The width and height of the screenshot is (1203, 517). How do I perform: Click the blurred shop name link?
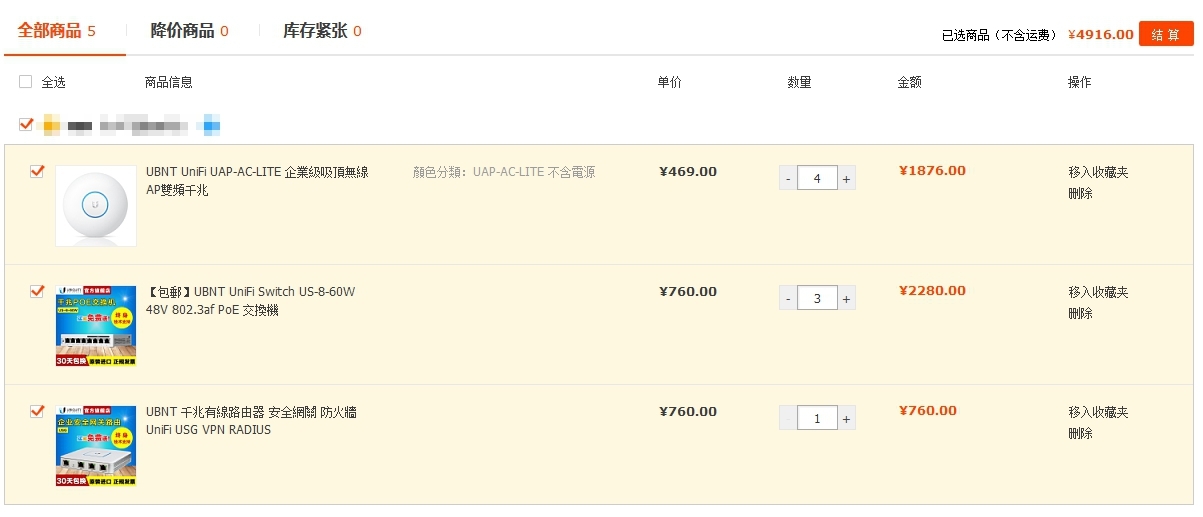(129, 126)
